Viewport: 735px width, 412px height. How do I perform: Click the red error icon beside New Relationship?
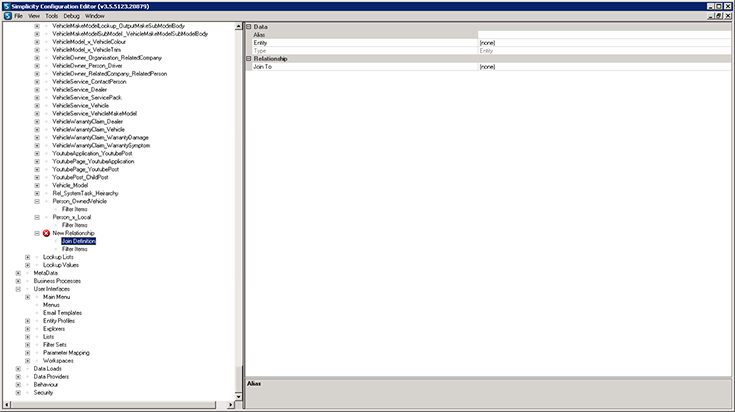tap(46, 233)
